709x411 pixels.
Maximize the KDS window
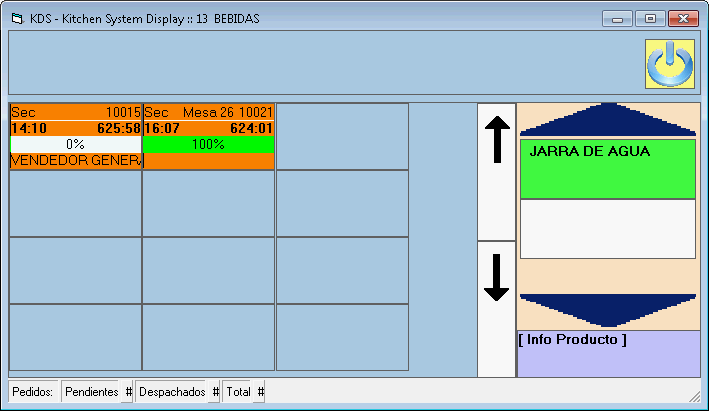(651, 19)
